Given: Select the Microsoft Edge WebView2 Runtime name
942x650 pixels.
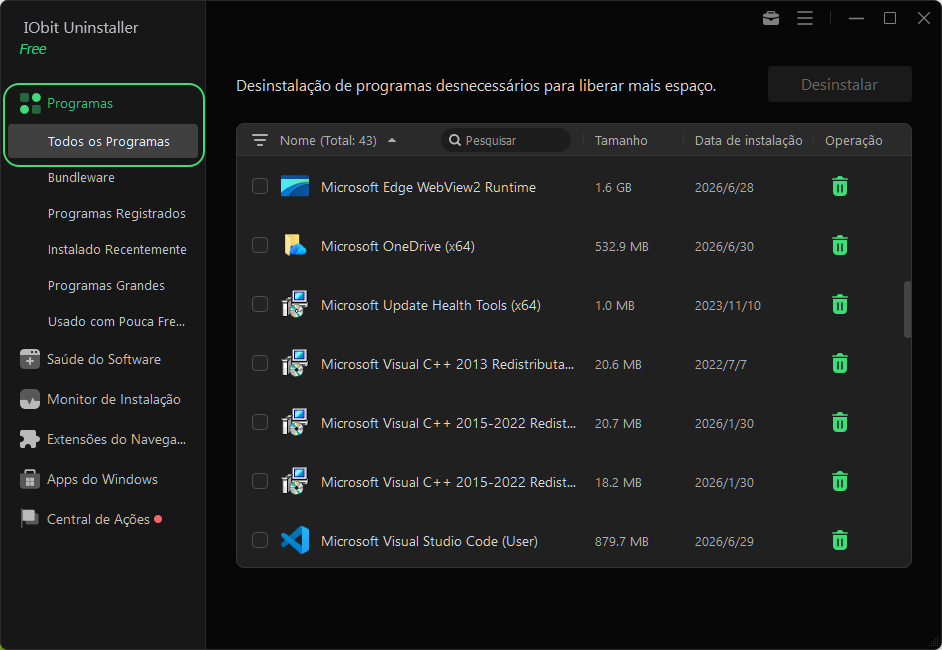Looking at the screenshot, I should [428, 187].
